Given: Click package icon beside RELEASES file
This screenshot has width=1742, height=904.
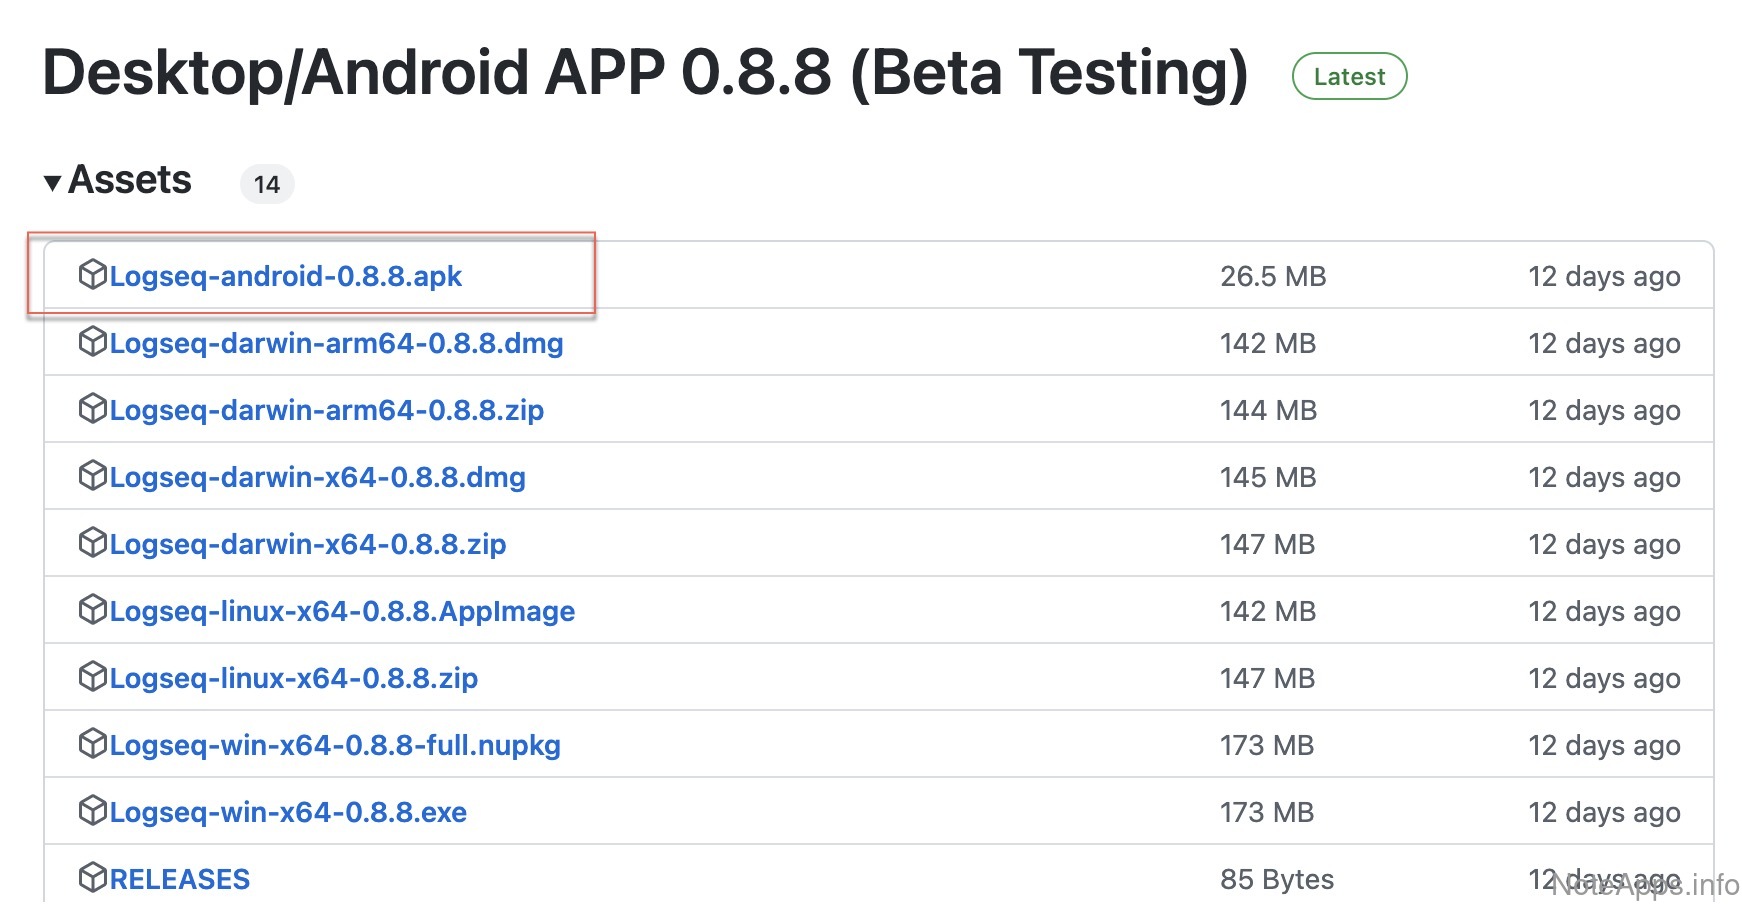Looking at the screenshot, I should pos(92,878).
